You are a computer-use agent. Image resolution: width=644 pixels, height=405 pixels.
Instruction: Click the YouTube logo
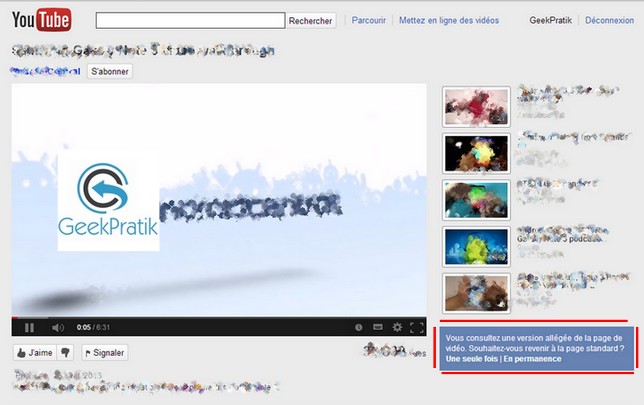click(41, 19)
